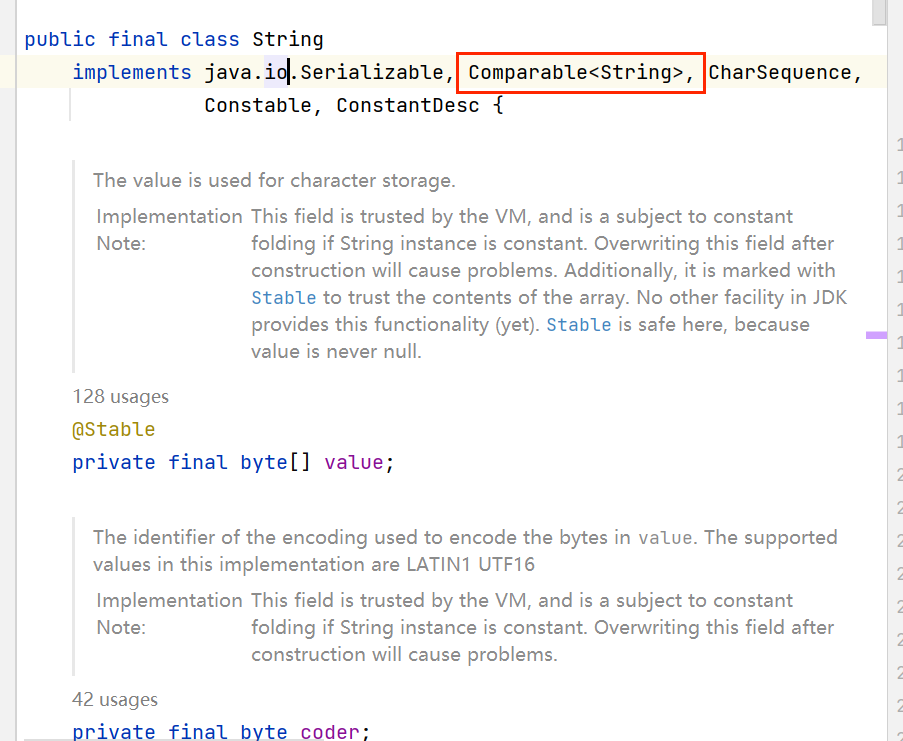903x741 pixels.
Task: Click the Stable link before 'is safe here'
Action: tap(578, 325)
